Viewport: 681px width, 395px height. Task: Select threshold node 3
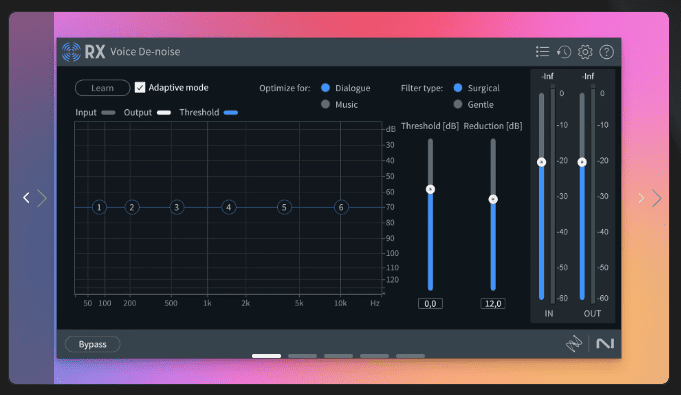pos(176,207)
